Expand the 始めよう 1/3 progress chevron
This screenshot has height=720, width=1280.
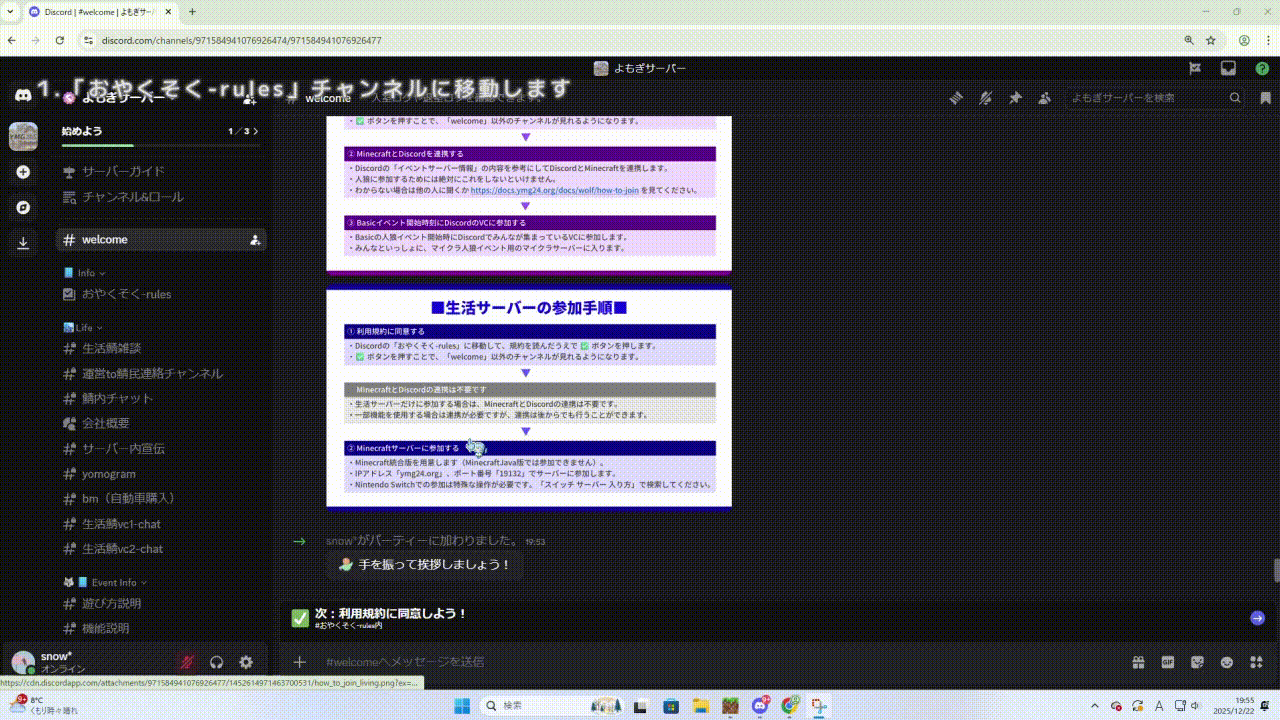tap(256, 131)
